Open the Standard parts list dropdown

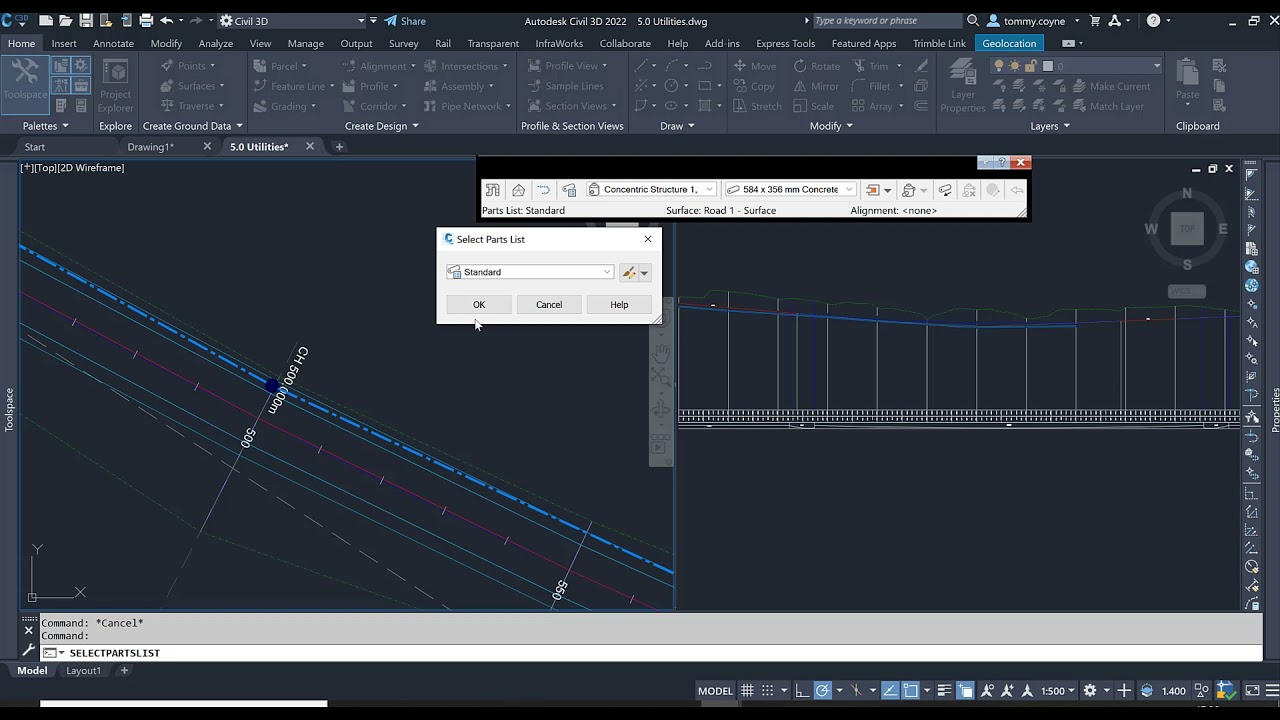(530, 272)
